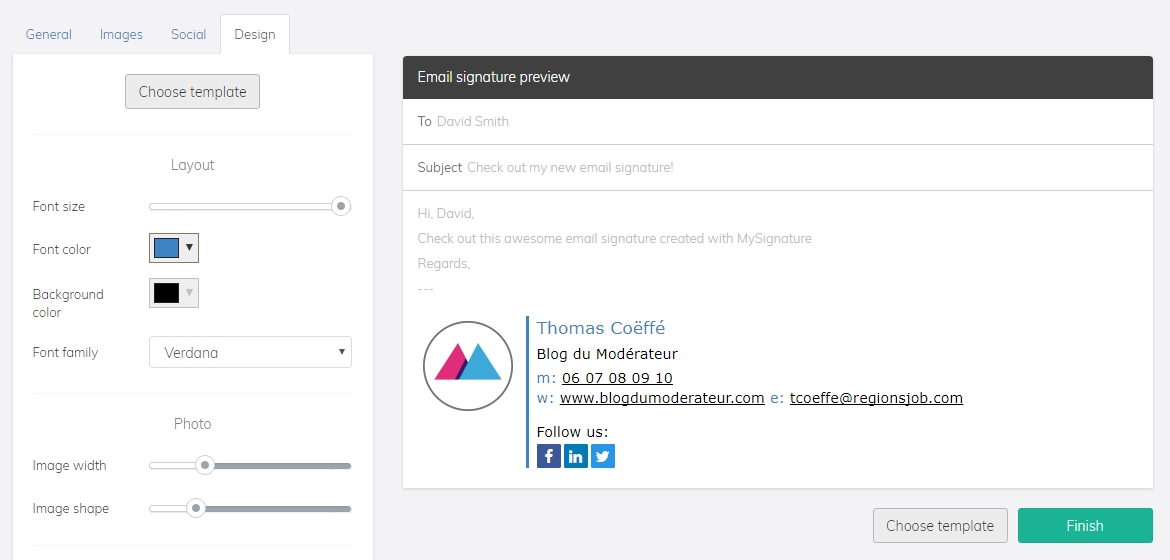The height and width of the screenshot is (560, 1170).
Task: Click the Twitter icon in signature
Action: tap(603, 455)
